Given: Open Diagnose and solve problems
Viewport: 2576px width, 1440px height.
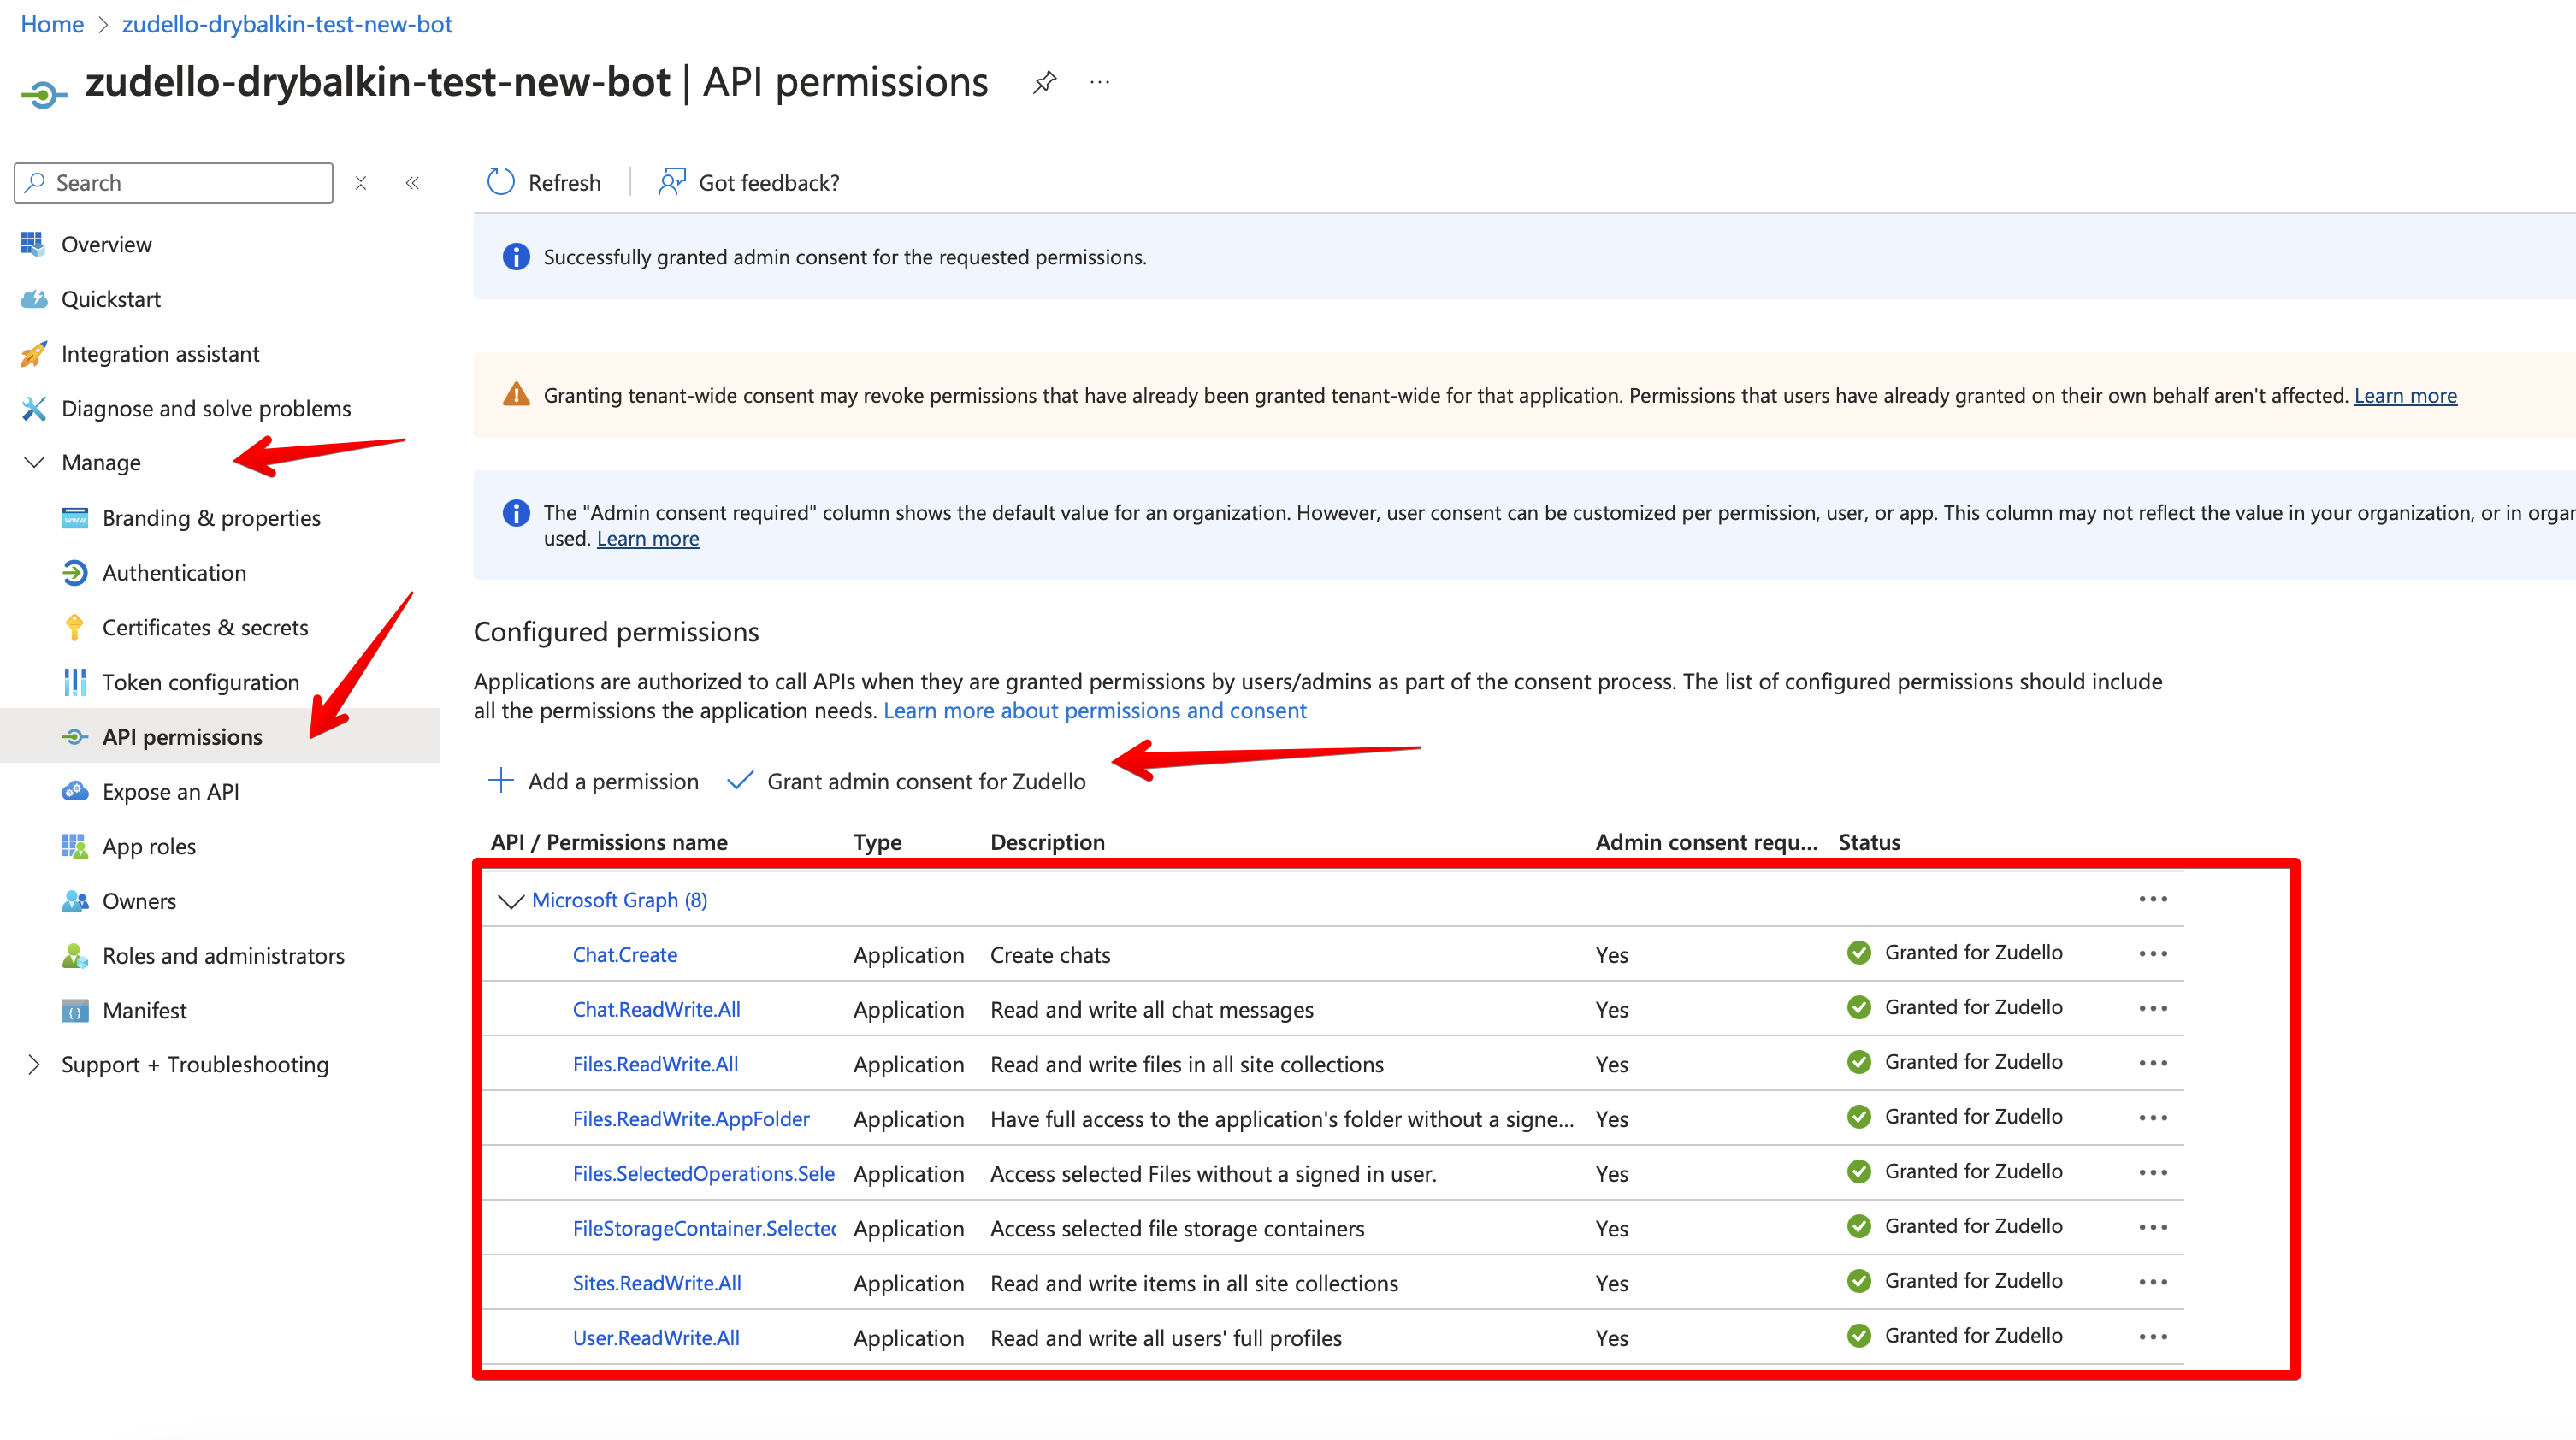Looking at the screenshot, I should (x=206, y=408).
